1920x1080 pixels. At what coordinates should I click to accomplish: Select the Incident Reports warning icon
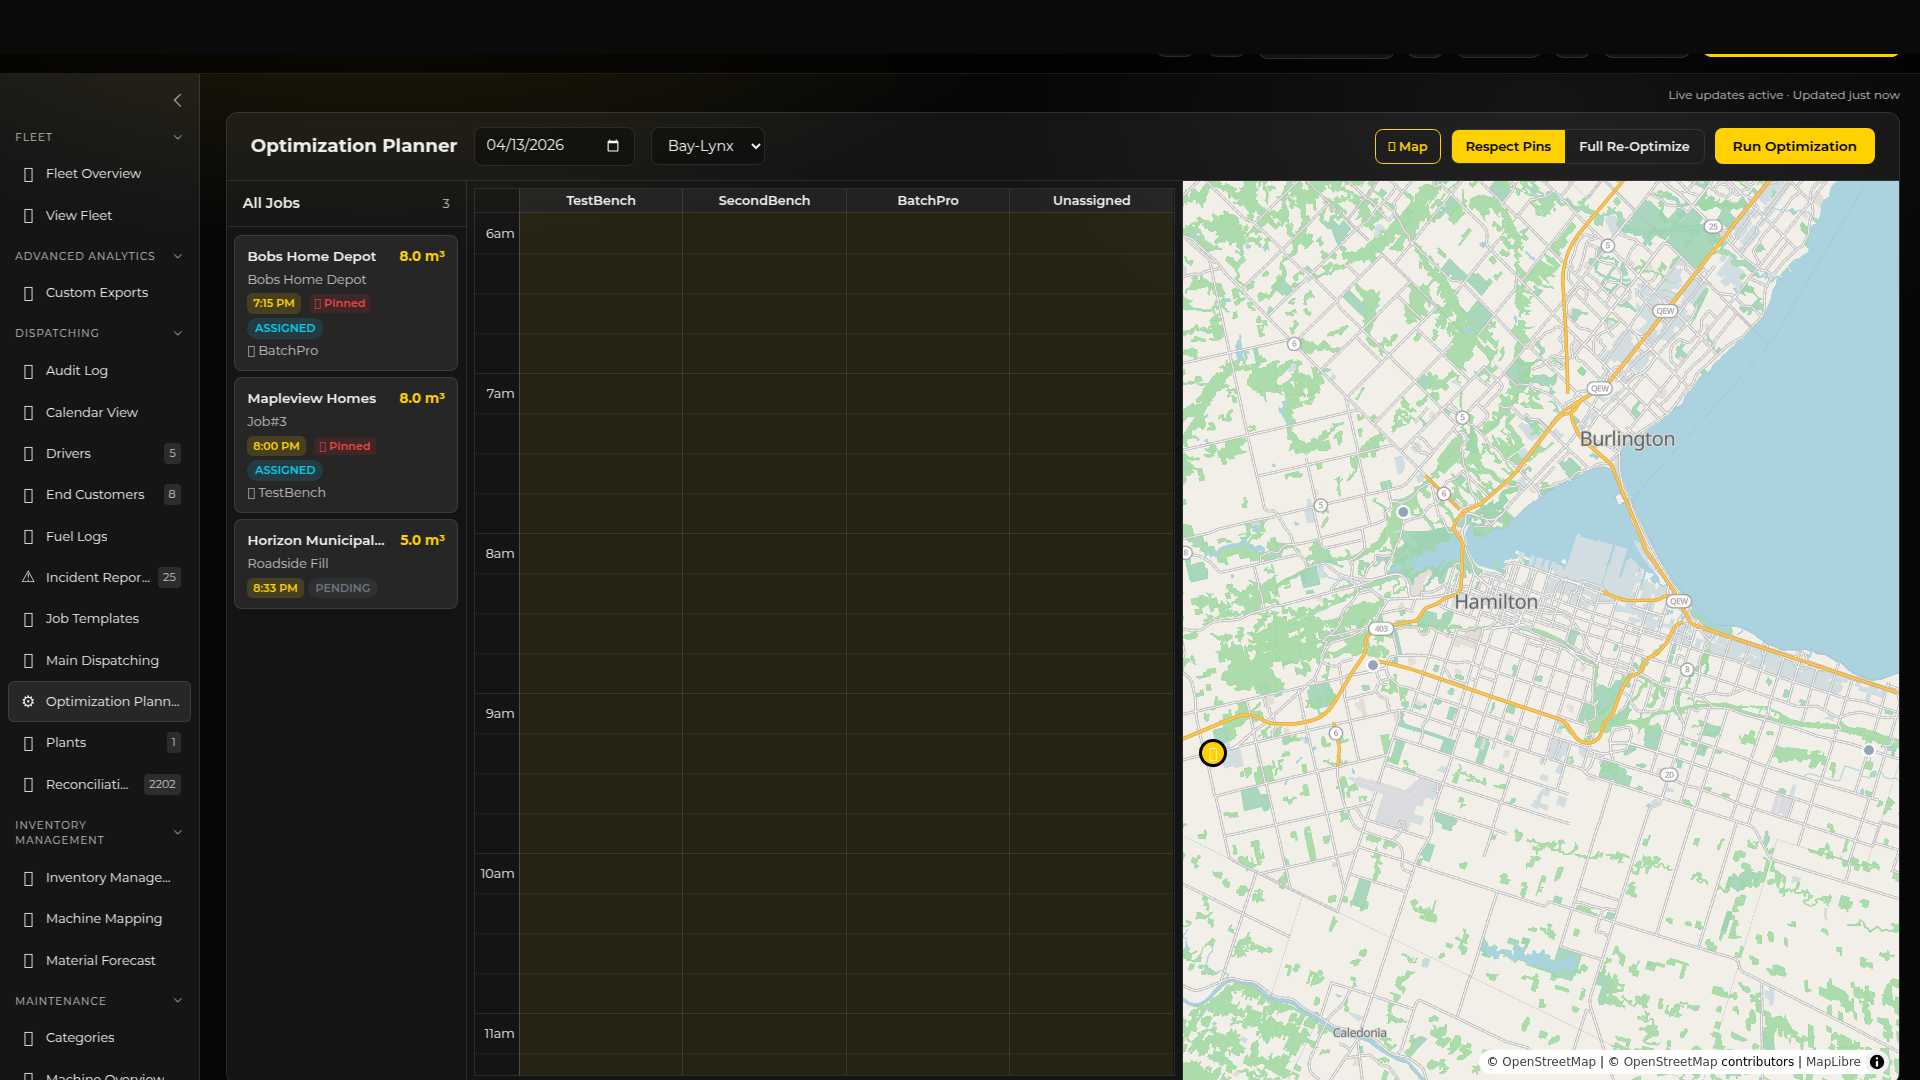27,577
